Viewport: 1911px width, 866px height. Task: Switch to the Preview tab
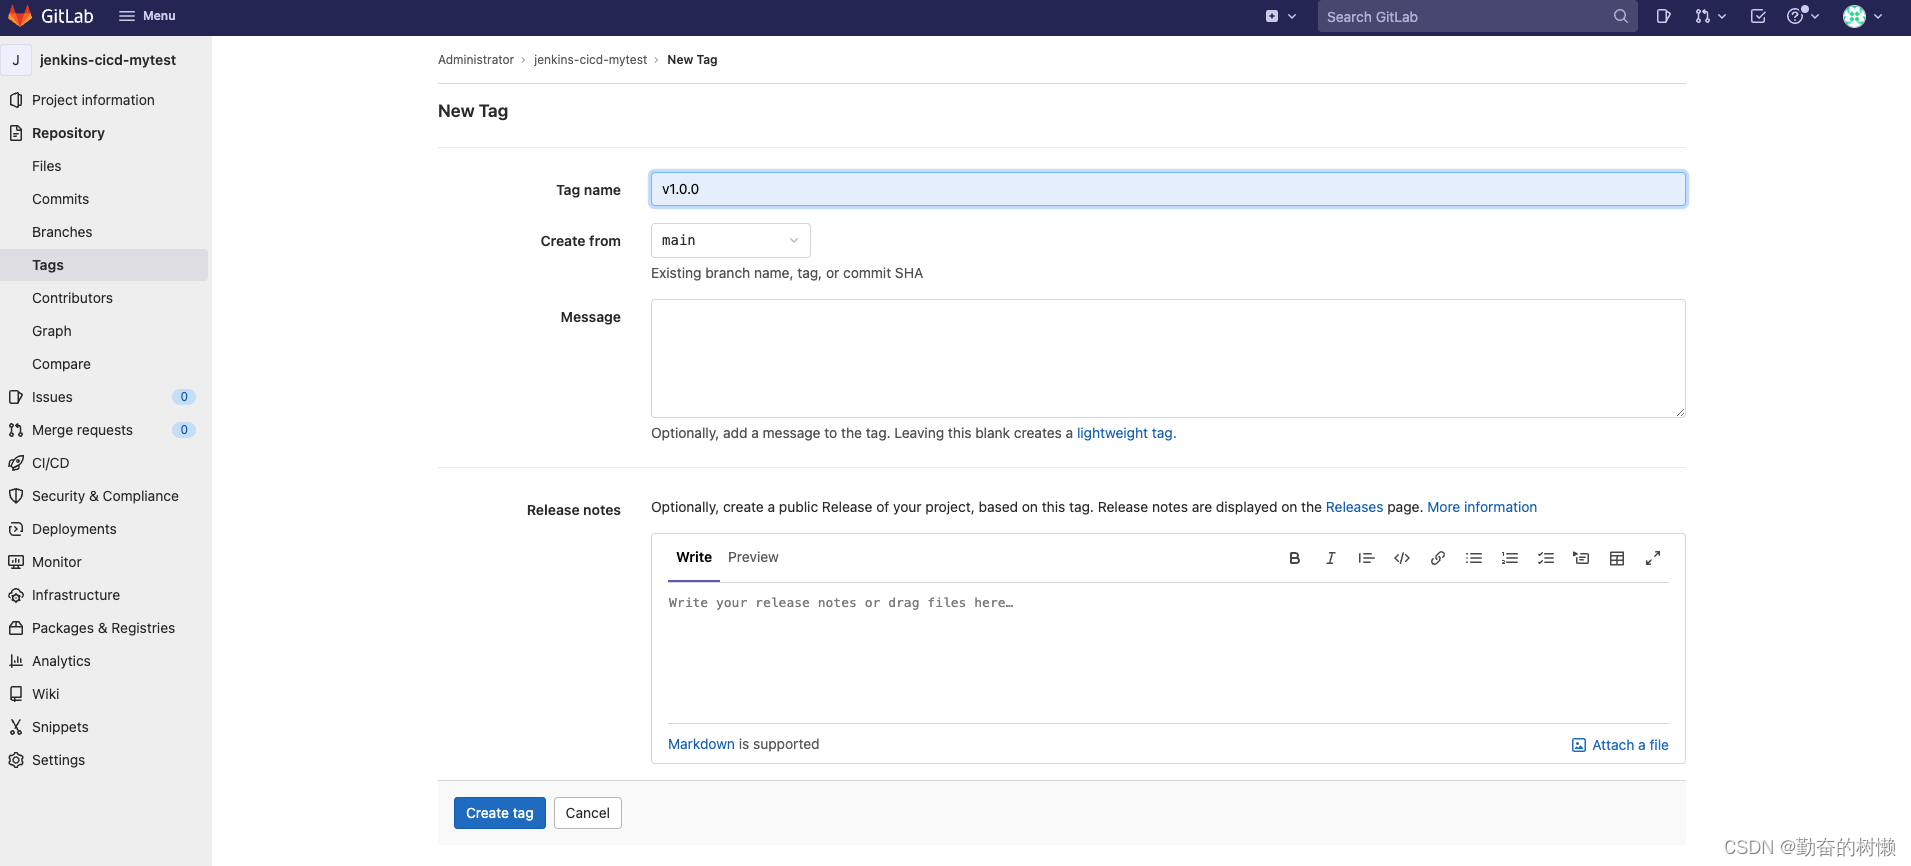[753, 557]
